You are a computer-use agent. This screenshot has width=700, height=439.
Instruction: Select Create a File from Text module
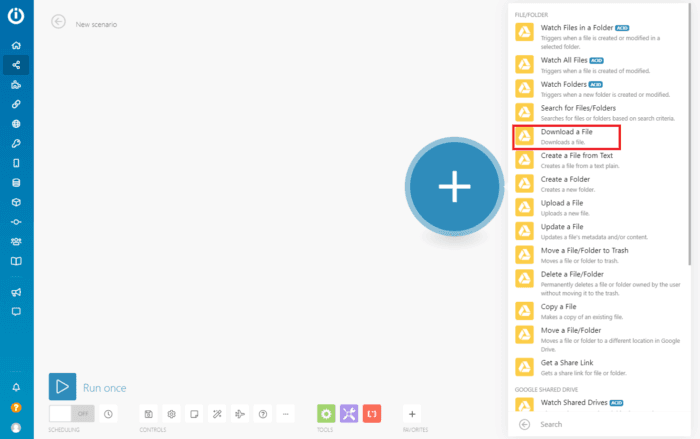pos(598,160)
